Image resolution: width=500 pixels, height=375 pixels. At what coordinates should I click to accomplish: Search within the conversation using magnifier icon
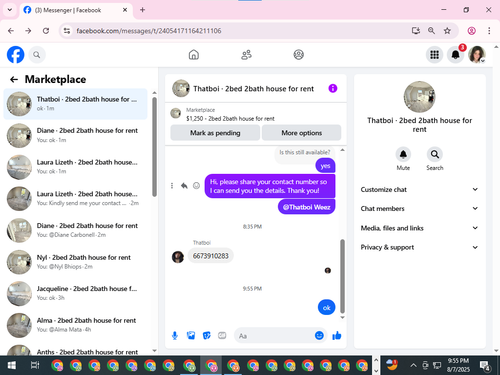[435, 154]
